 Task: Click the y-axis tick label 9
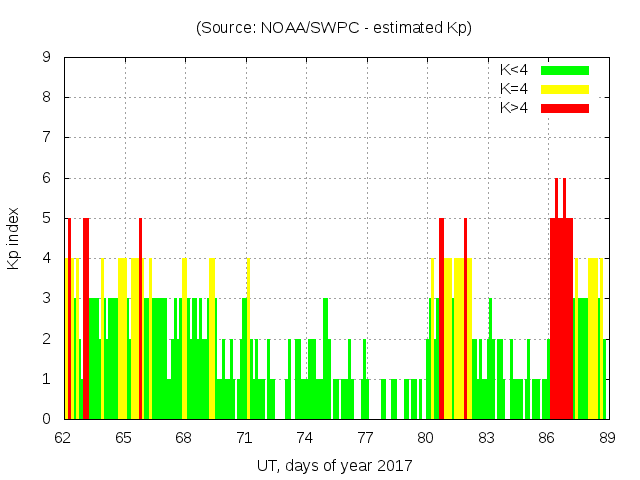click(x=47, y=57)
